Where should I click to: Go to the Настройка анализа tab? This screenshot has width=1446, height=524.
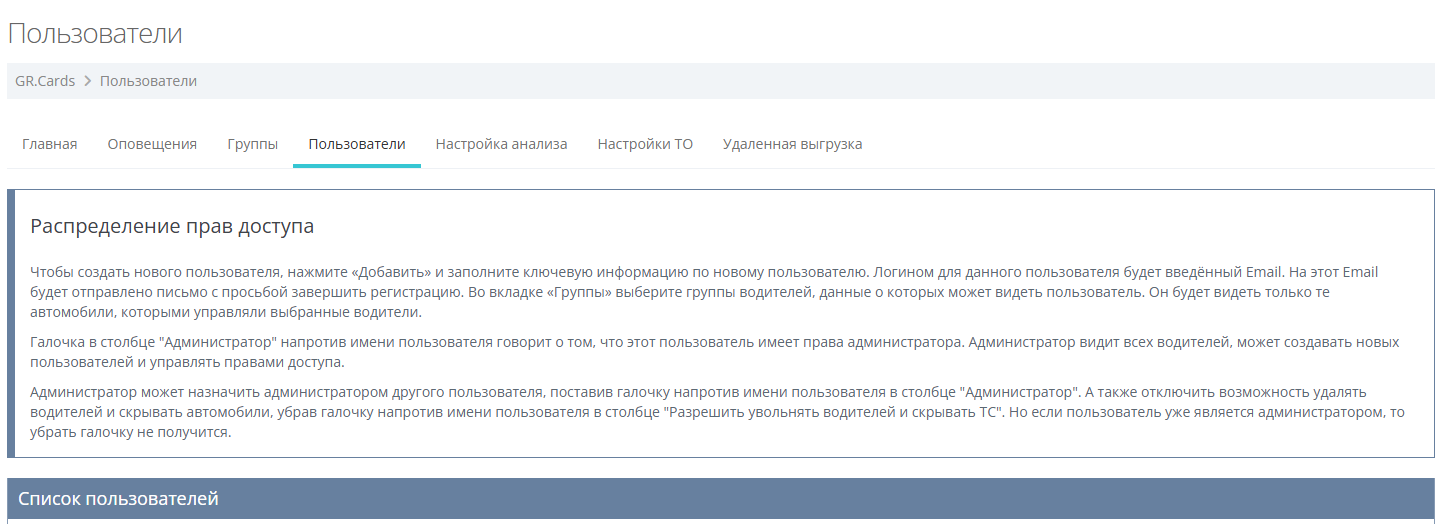click(x=501, y=144)
